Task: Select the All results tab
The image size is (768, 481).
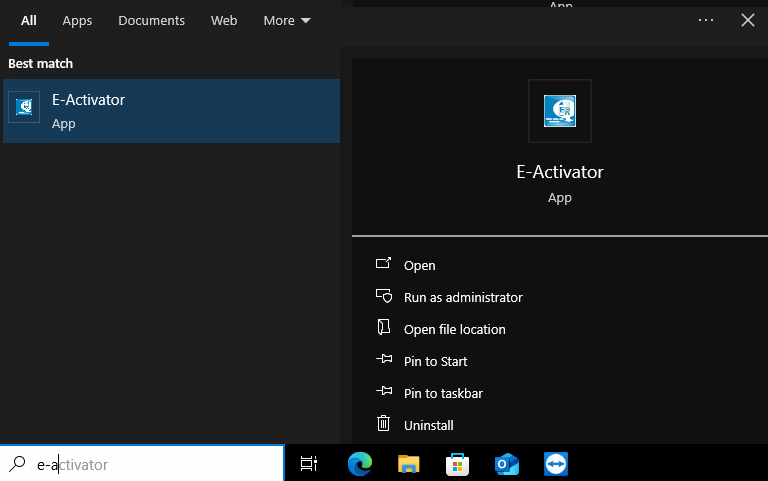Action: 29,20
